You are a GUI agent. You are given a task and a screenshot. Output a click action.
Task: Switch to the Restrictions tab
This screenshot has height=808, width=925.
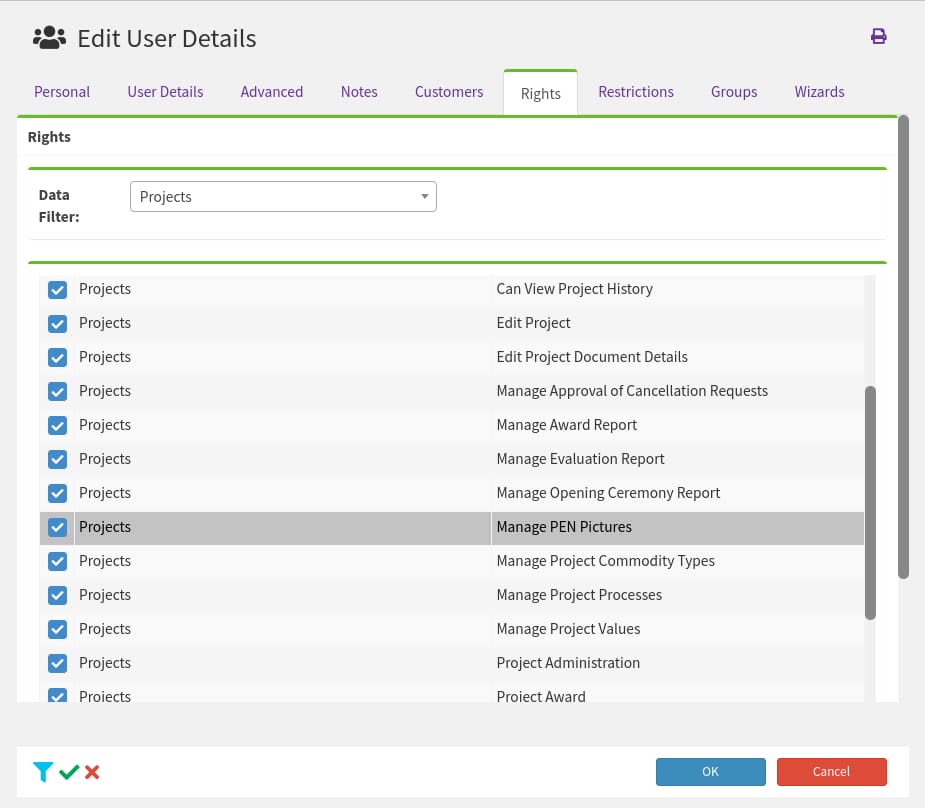[635, 92]
